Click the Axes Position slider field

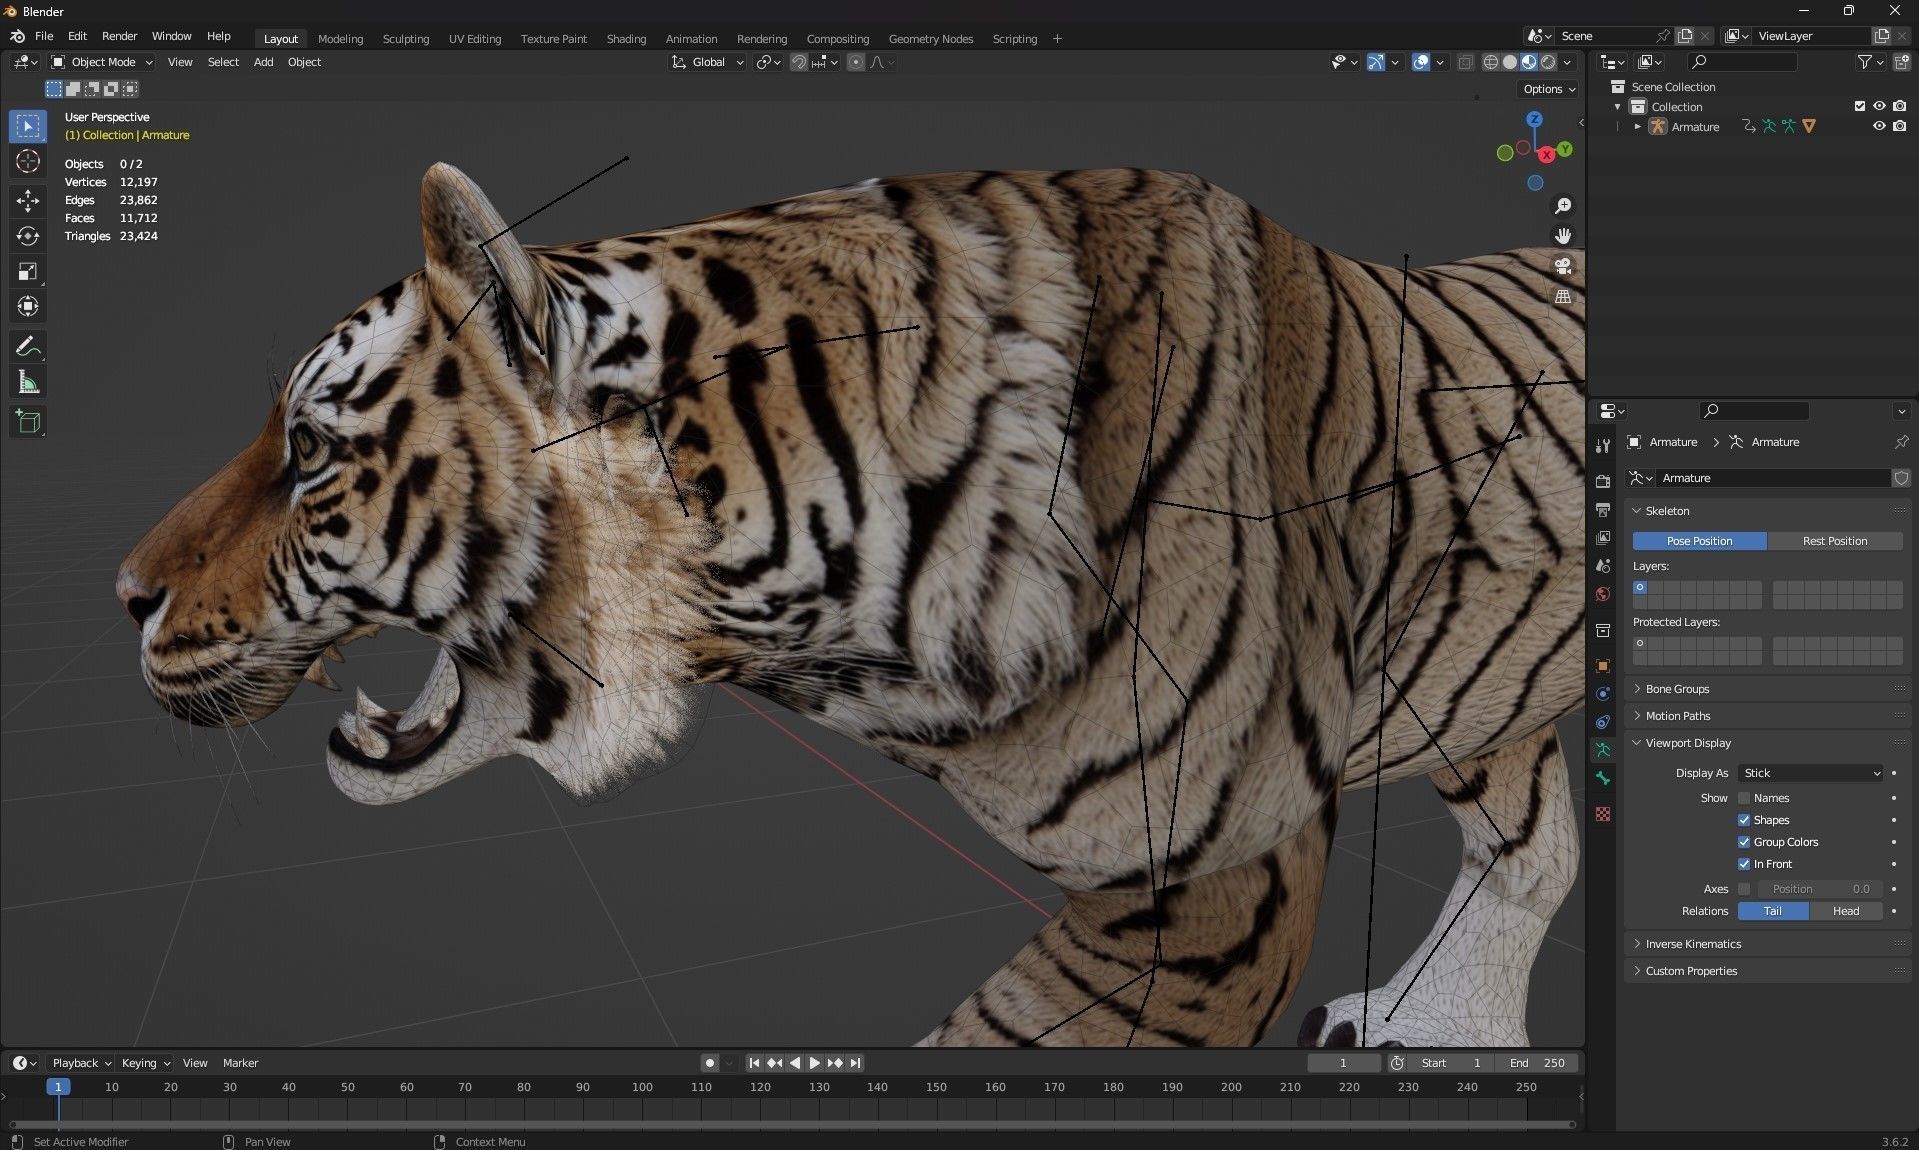(x=1820, y=889)
